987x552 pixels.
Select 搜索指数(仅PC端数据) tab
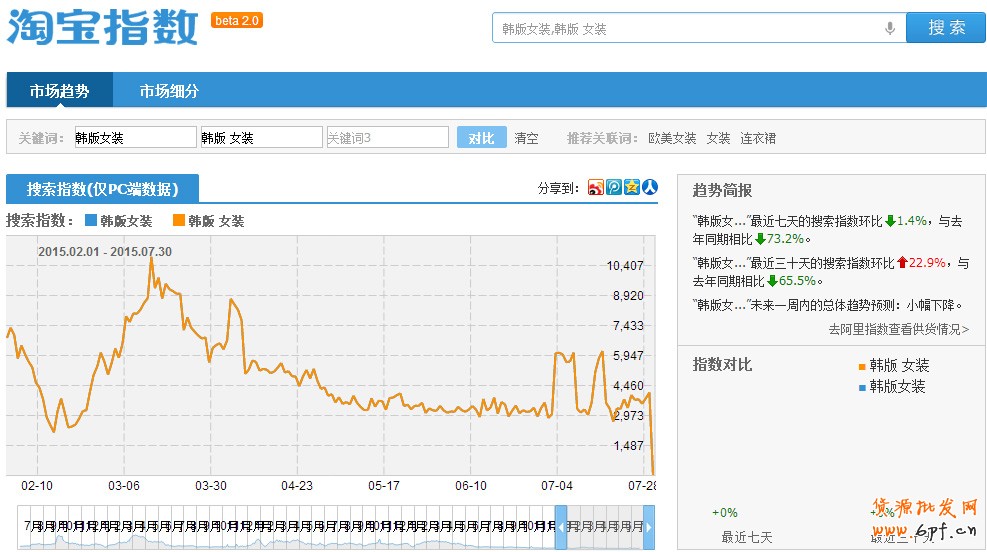[103, 189]
